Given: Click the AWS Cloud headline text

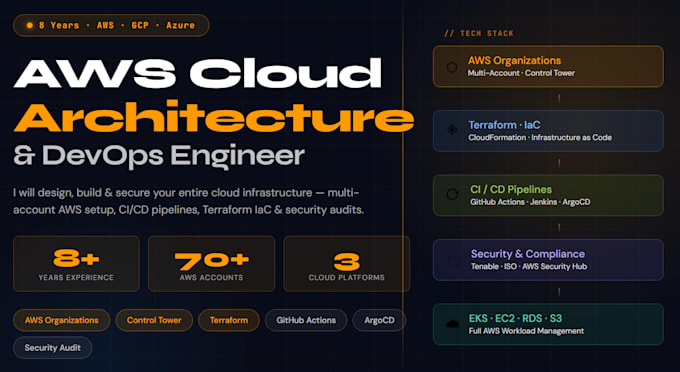Looking at the screenshot, I should click(x=198, y=73).
